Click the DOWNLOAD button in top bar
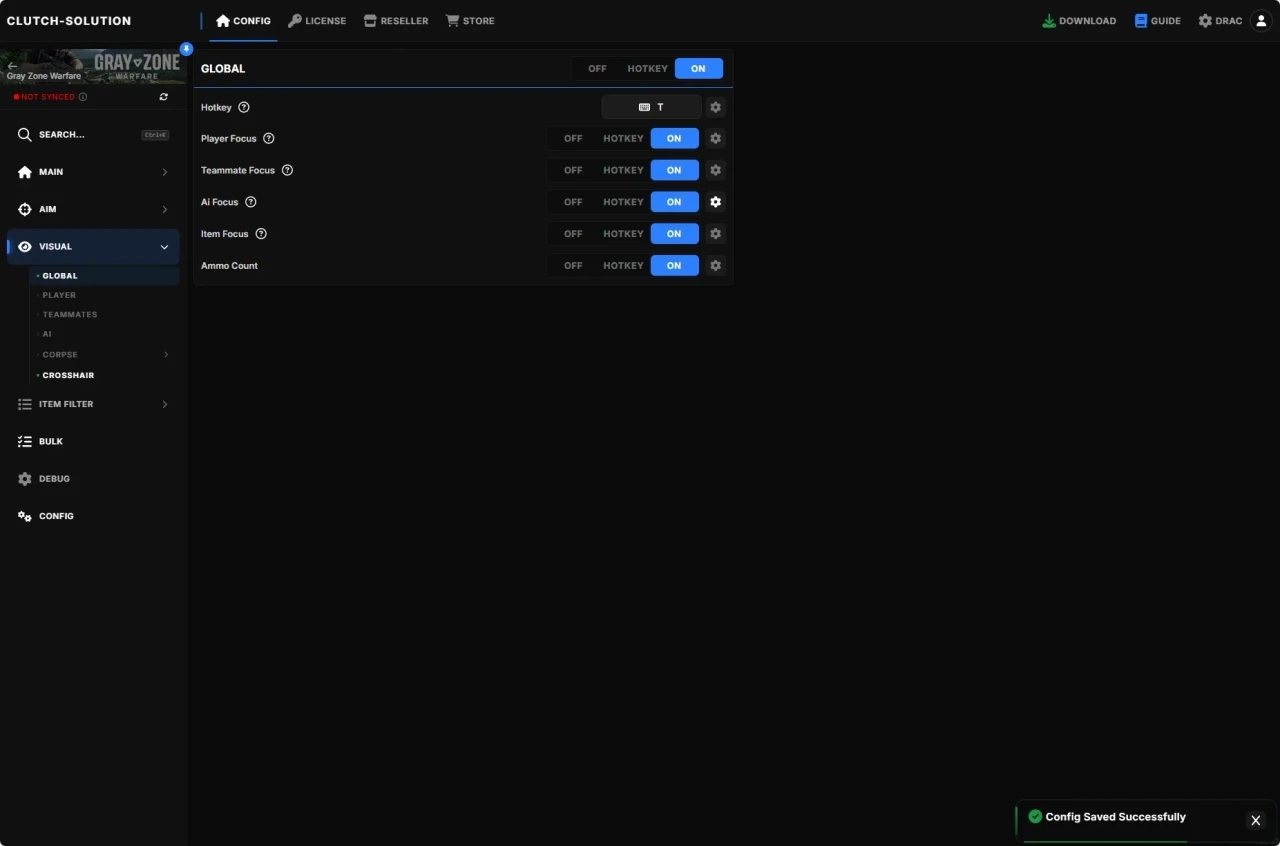The height and width of the screenshot is (846, 1280). click(x=1079, y=21)
